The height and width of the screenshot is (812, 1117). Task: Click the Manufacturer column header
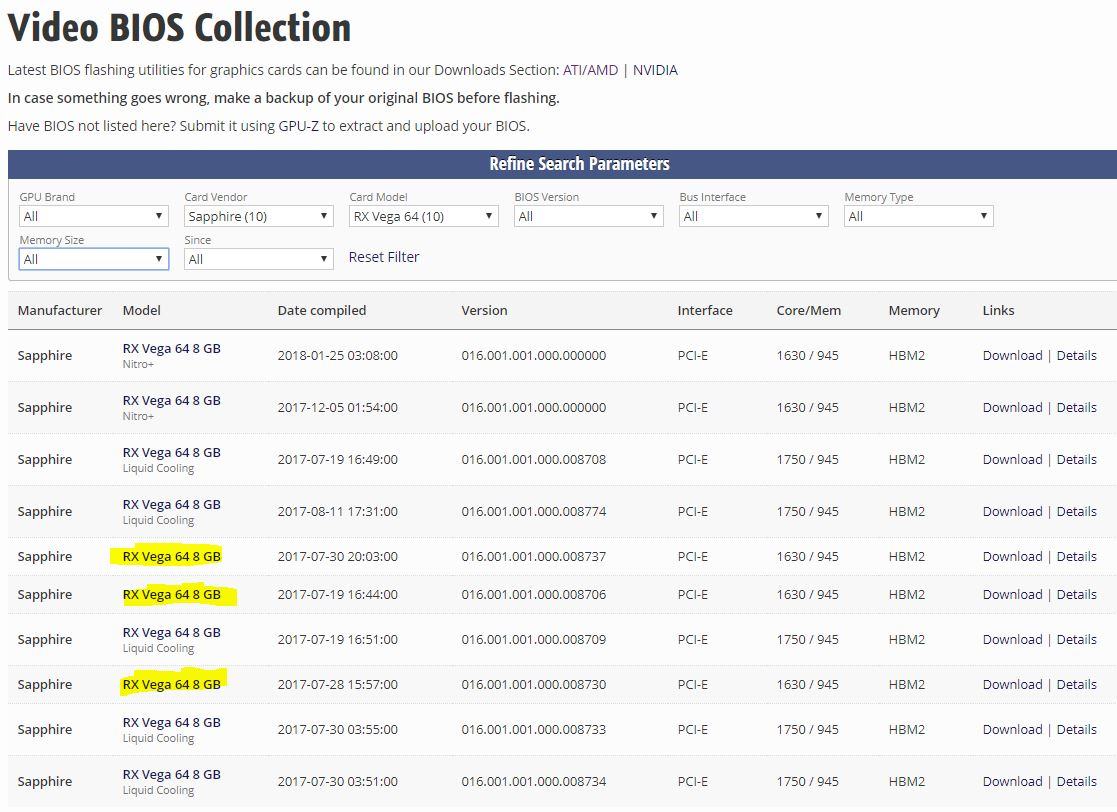60,311
